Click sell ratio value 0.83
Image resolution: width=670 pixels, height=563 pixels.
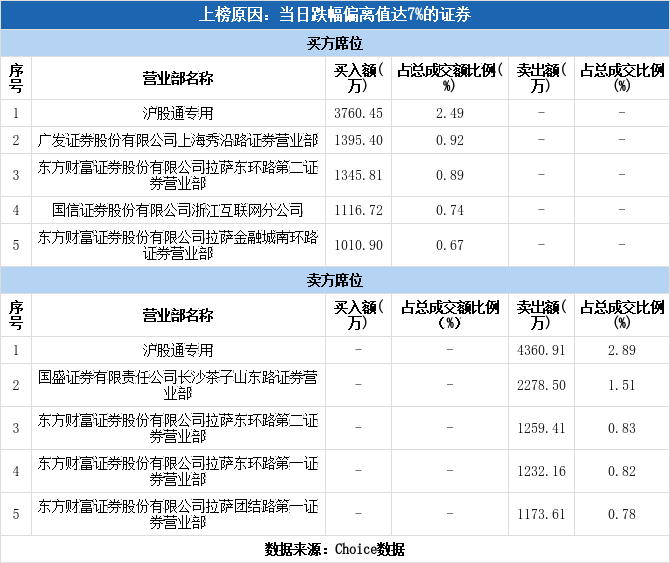[622, 428]
